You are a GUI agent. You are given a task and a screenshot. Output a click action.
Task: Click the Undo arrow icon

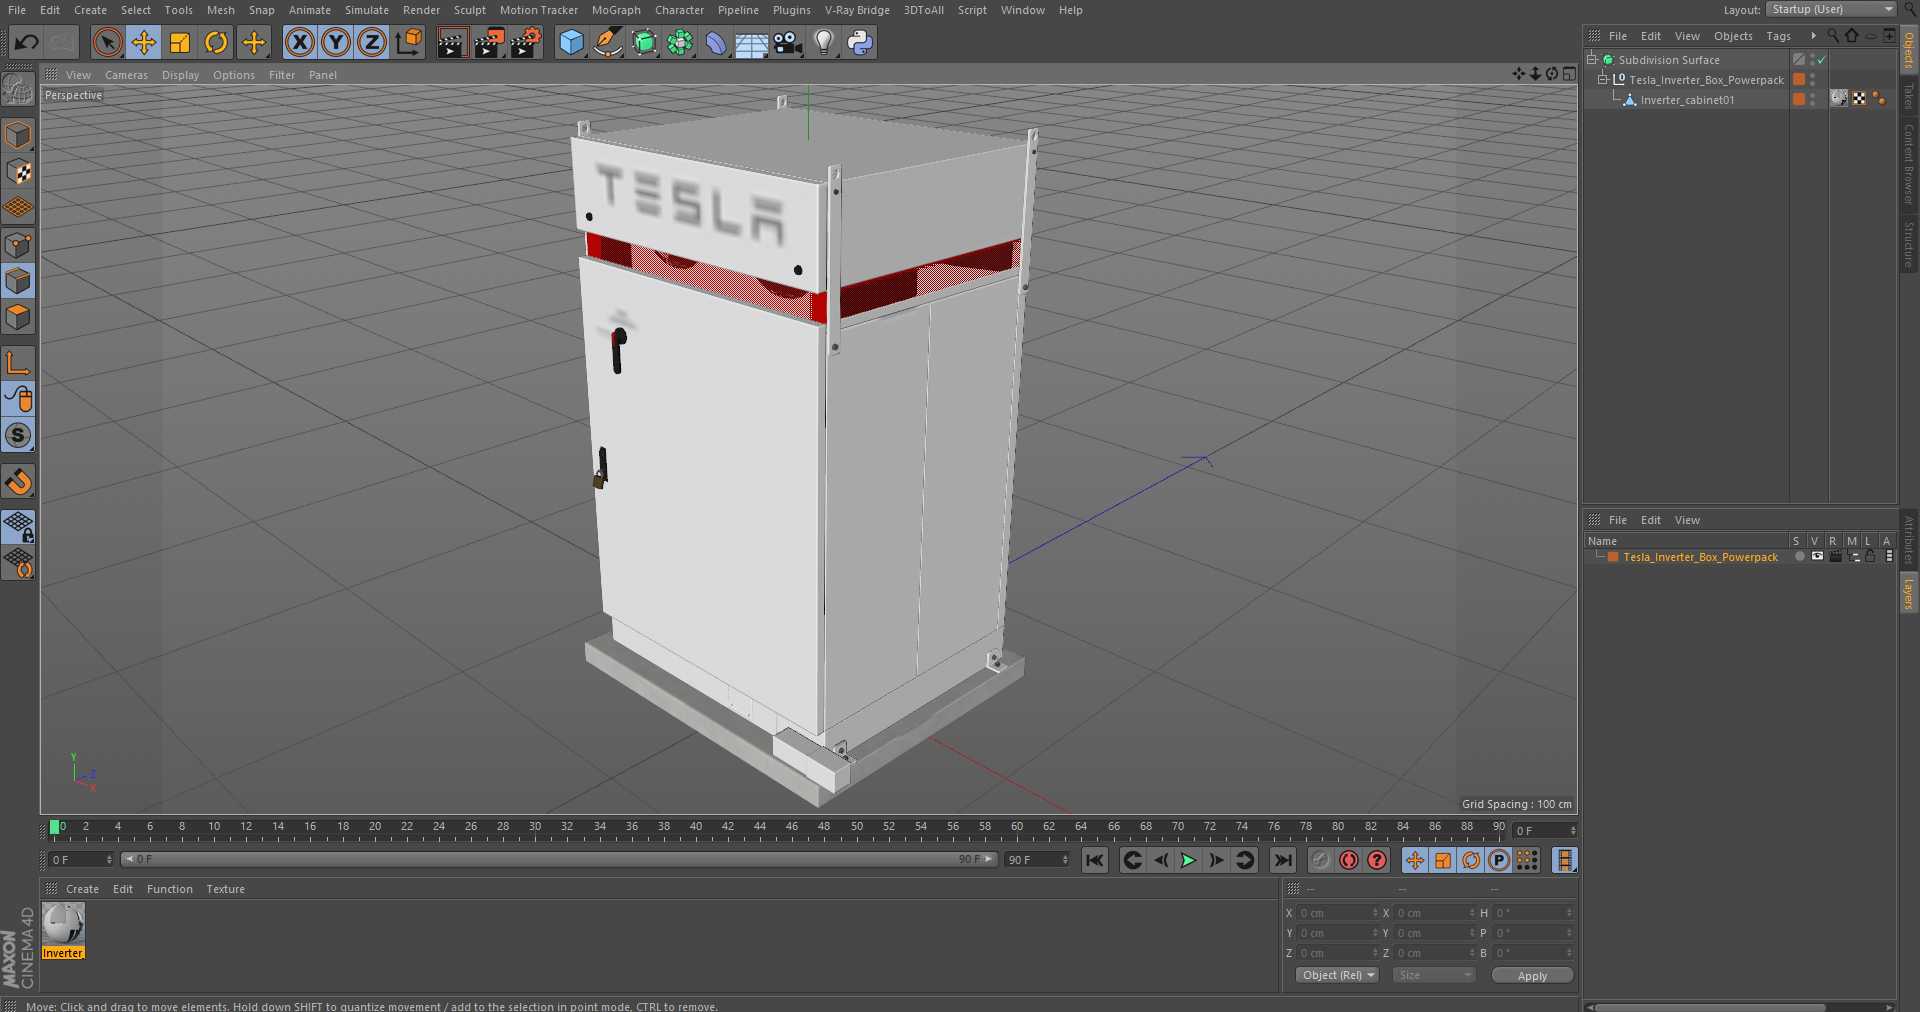click(x=27, y=42)
